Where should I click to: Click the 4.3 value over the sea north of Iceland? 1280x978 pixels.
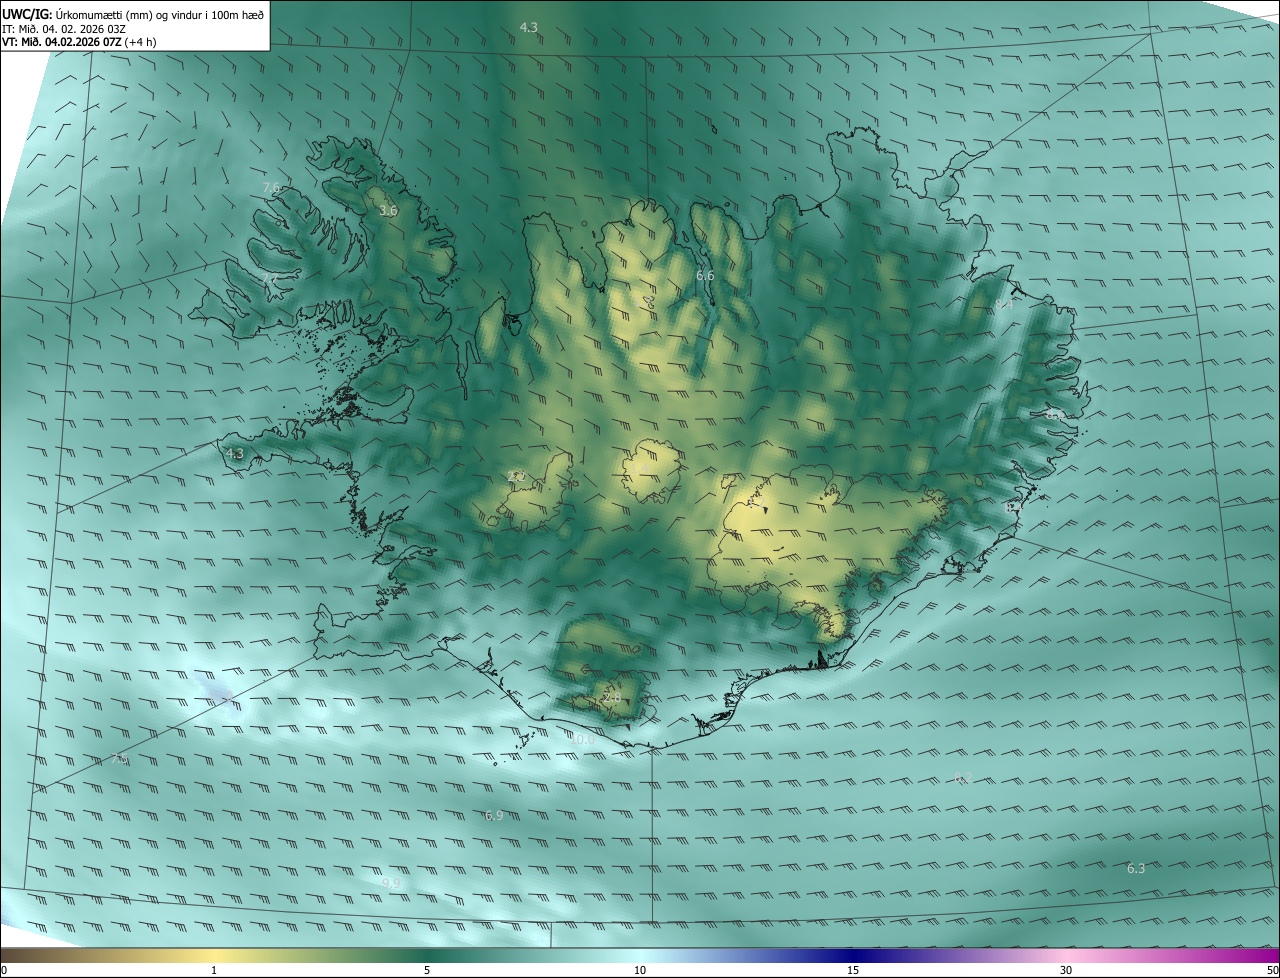tap(529, 28)
